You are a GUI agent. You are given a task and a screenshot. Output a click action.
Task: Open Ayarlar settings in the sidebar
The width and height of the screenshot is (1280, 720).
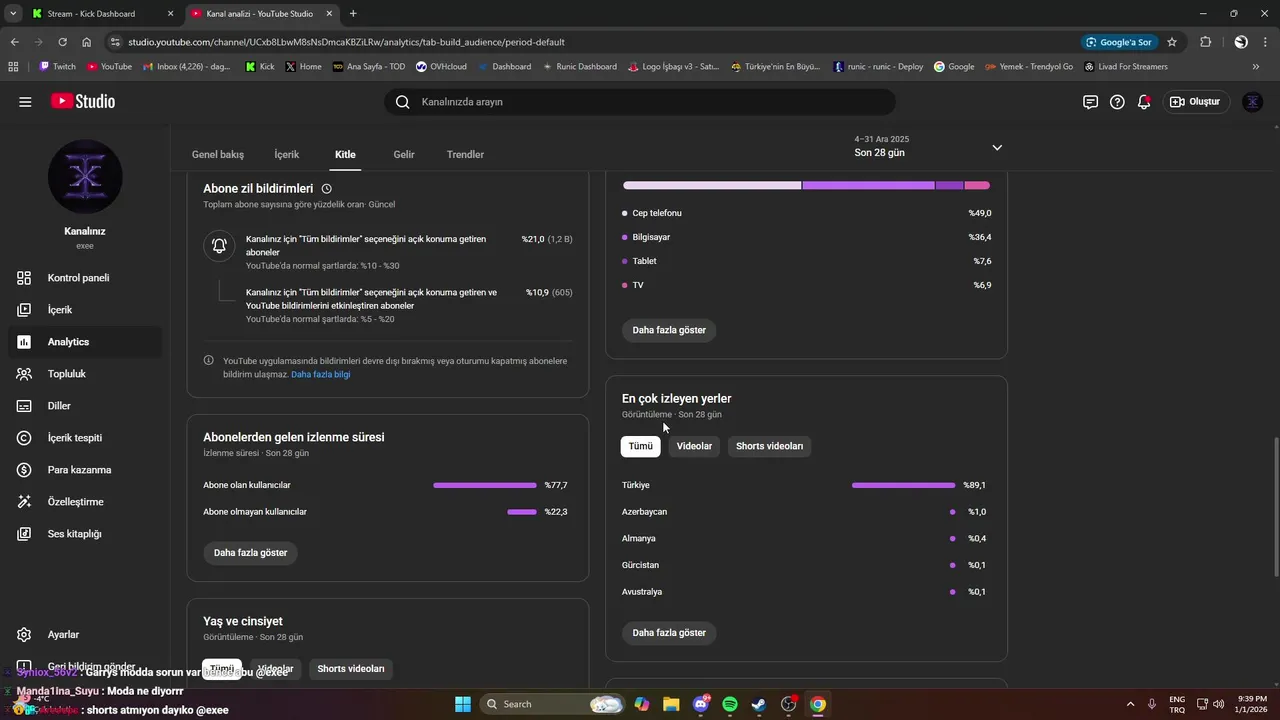point(85,635)
